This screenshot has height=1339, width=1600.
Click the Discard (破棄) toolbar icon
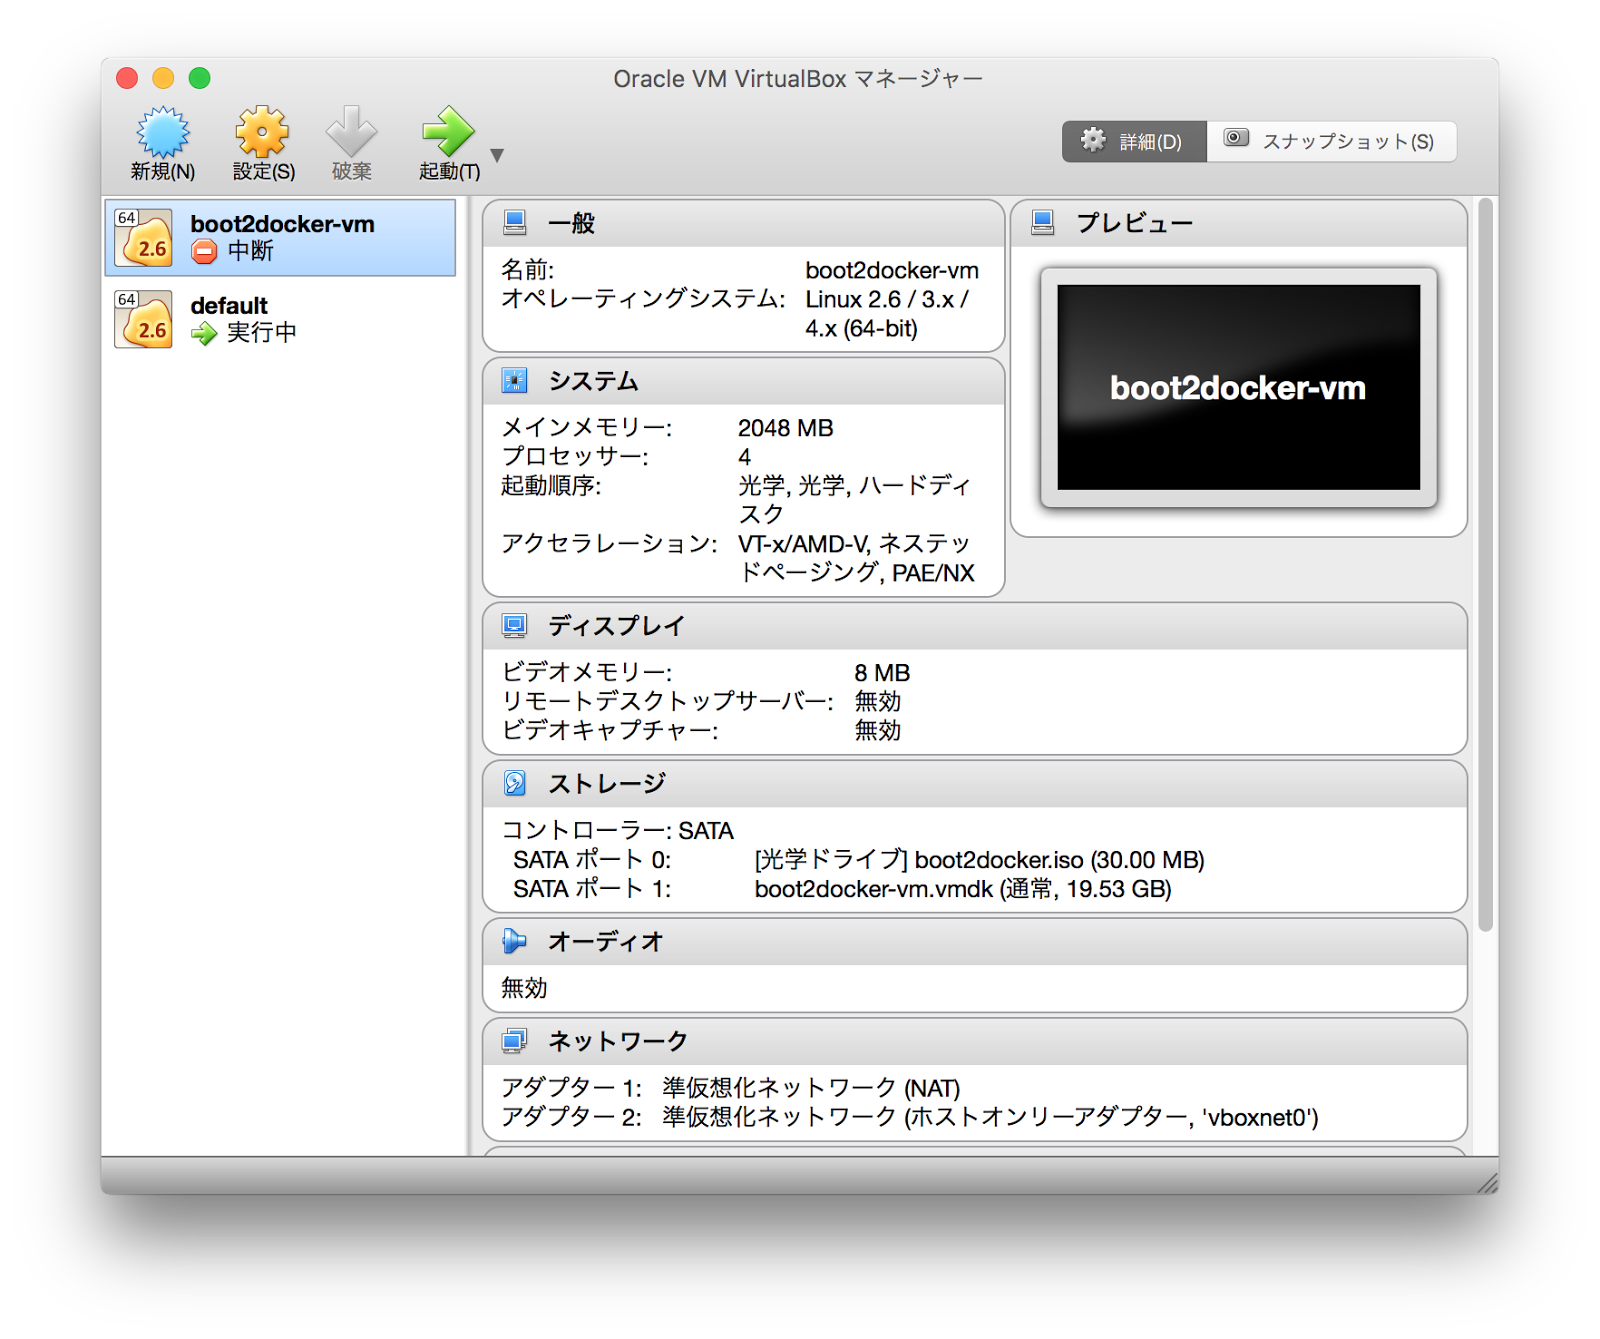coord(351,132)
